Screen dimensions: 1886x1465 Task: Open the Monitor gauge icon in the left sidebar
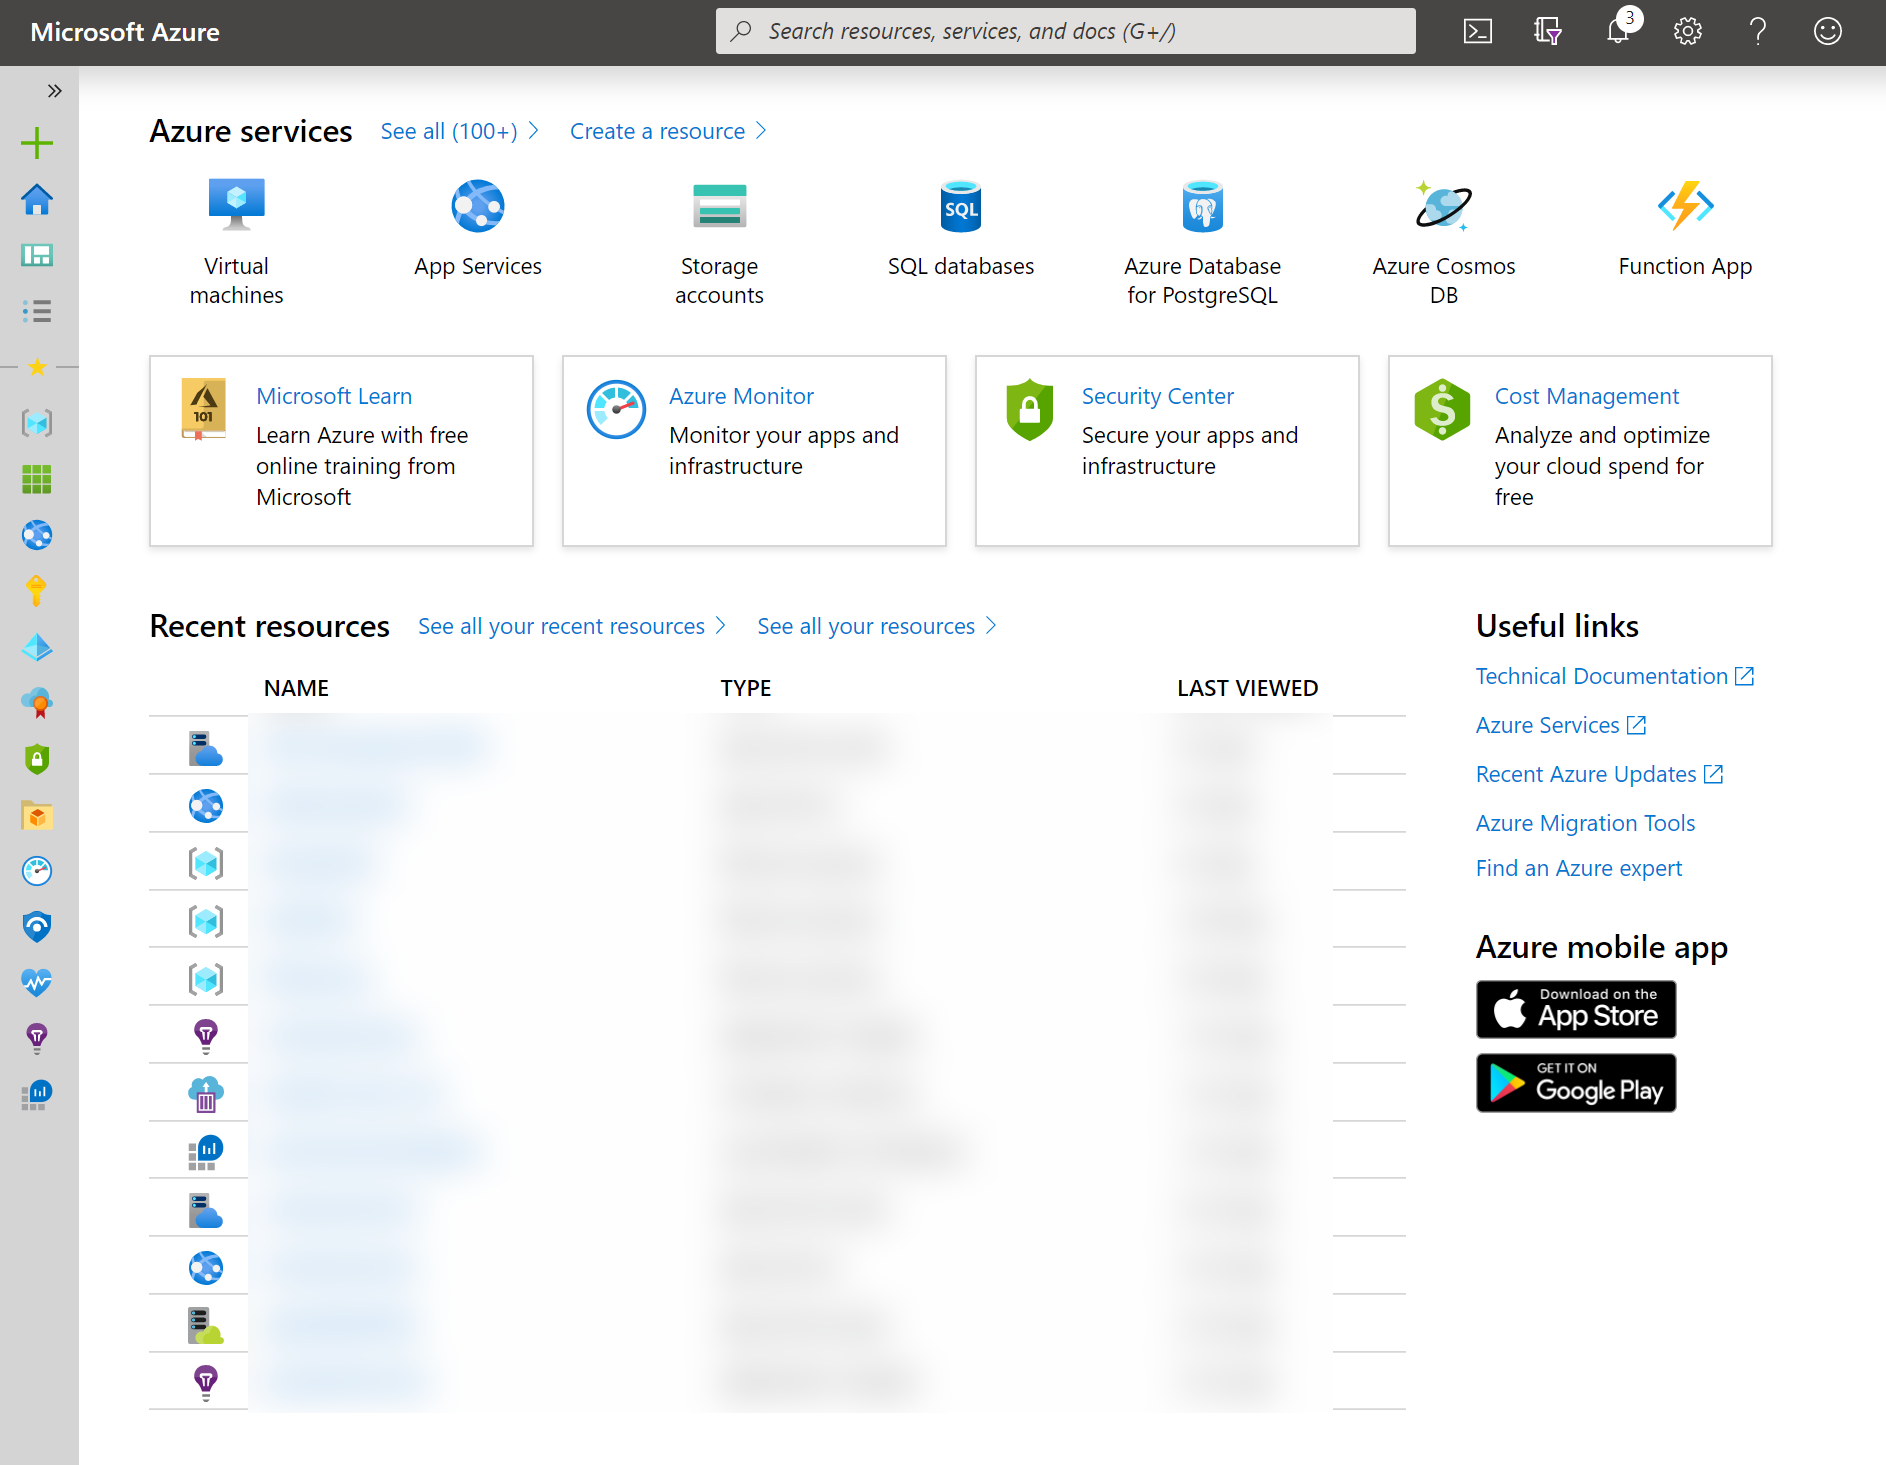click(x=37, y=871)
